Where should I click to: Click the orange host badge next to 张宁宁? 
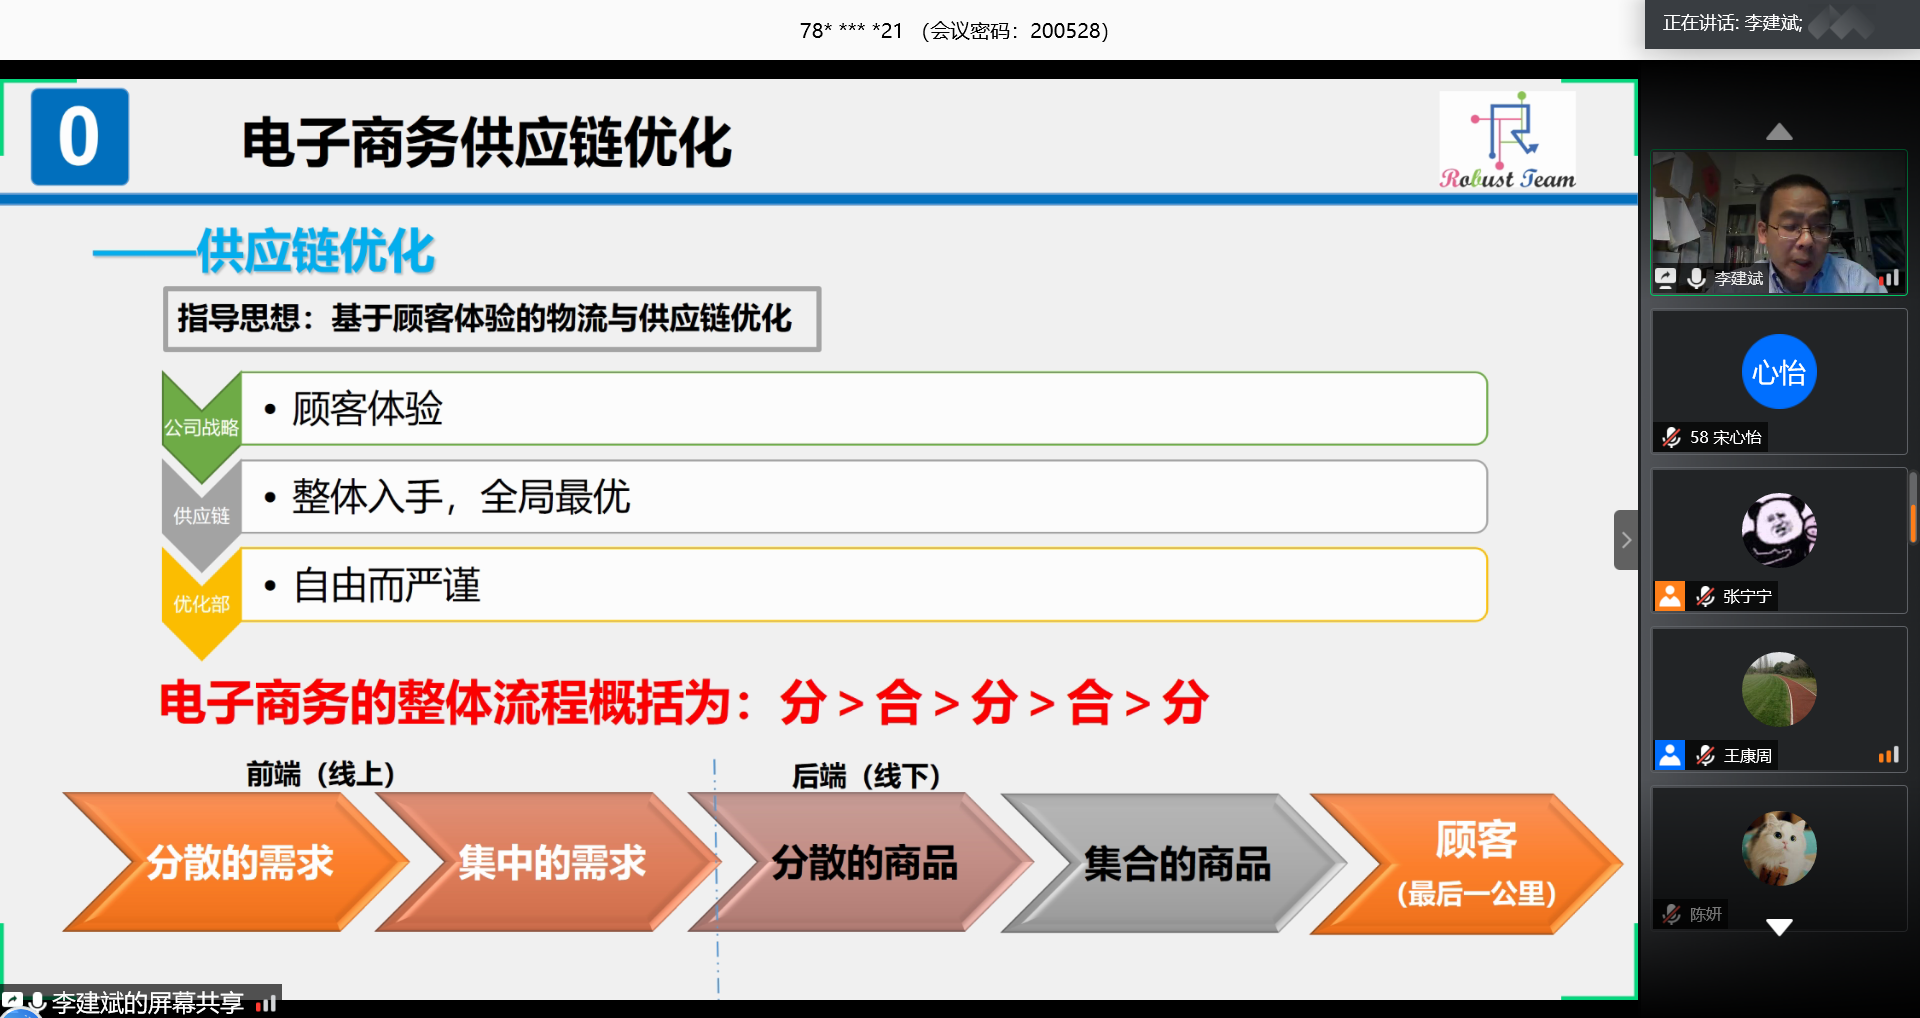click(1670, 596)
